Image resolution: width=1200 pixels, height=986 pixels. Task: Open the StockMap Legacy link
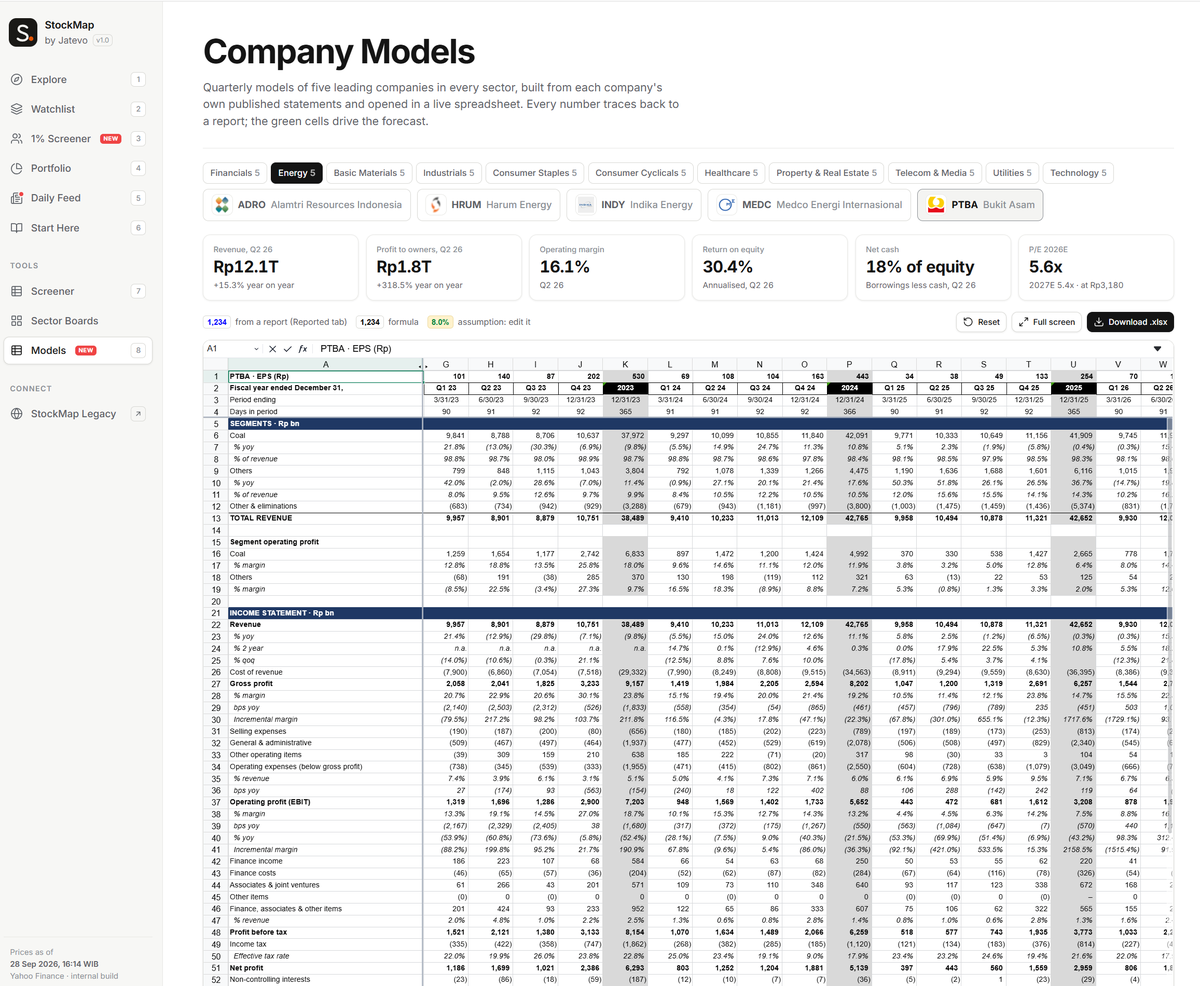pyautogui.click(x=79, y=414)
